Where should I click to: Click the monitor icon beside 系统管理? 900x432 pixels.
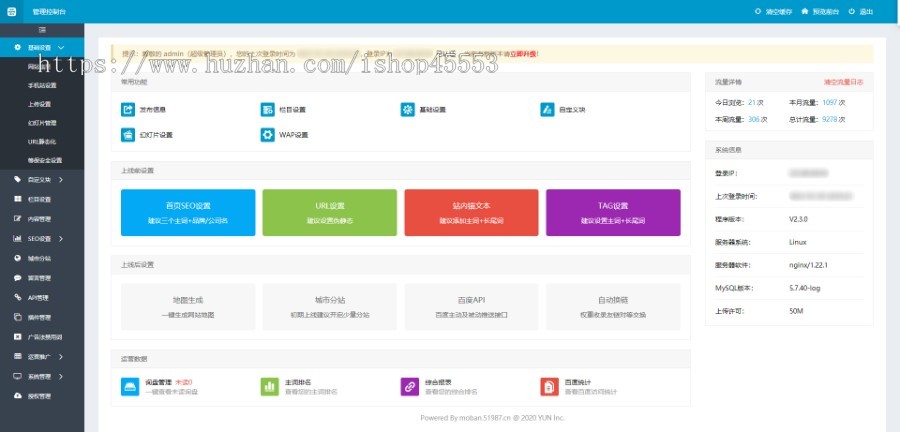tap(17, 376)
